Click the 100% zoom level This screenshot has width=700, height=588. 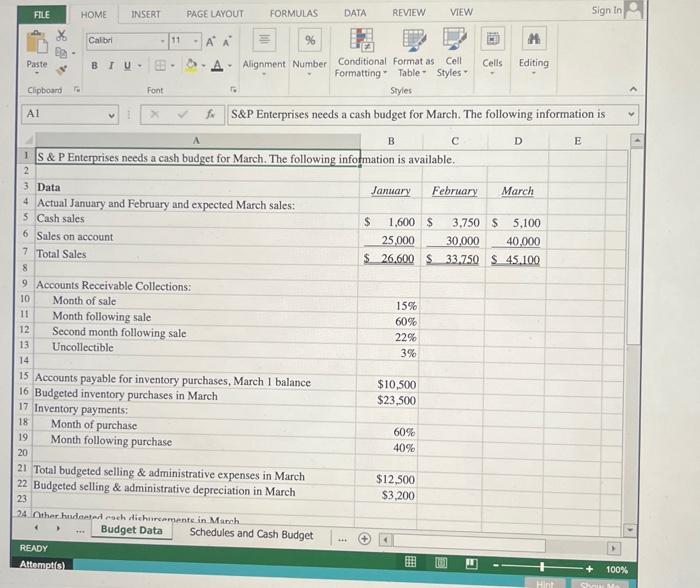(x=617, y=570)
